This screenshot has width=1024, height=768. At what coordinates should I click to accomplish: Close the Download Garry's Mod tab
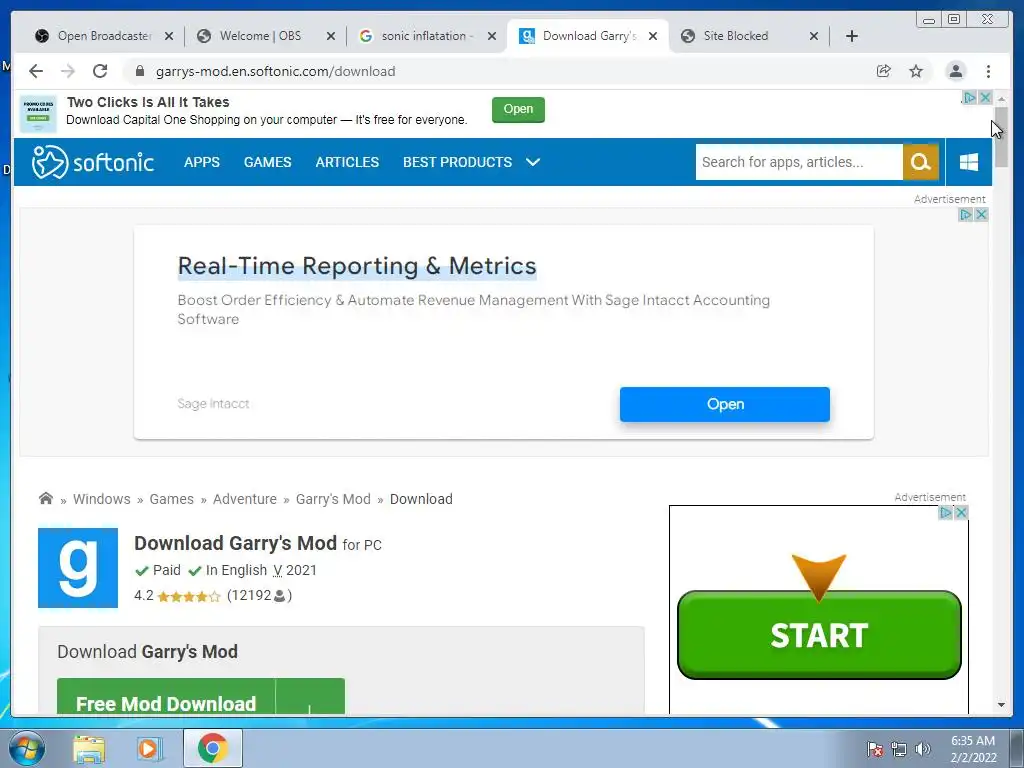click(x=652, y=37)
